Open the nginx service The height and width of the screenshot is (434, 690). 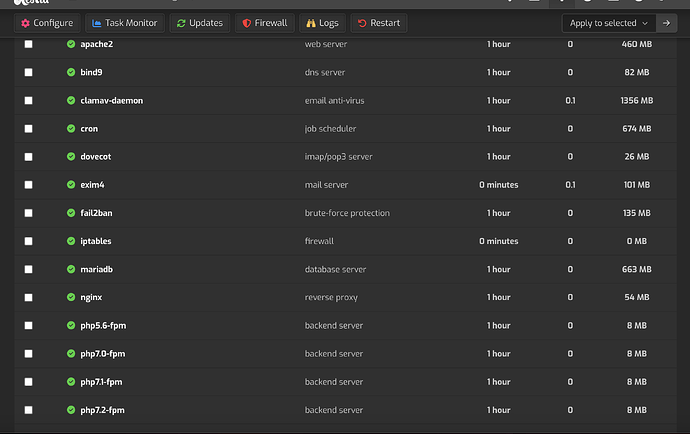[x=91, y=298]
